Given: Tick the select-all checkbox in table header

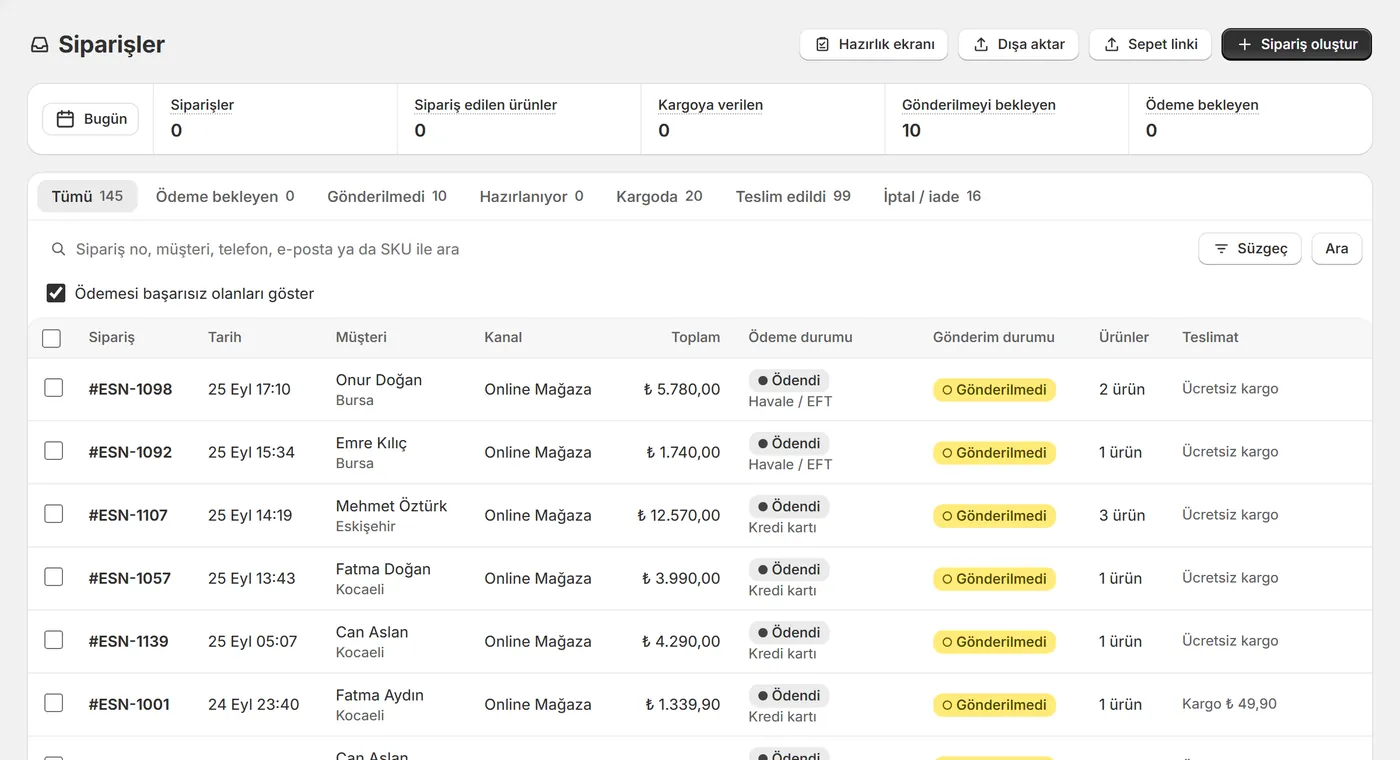Looking at the screenshot, I should [x=52, y=338].
